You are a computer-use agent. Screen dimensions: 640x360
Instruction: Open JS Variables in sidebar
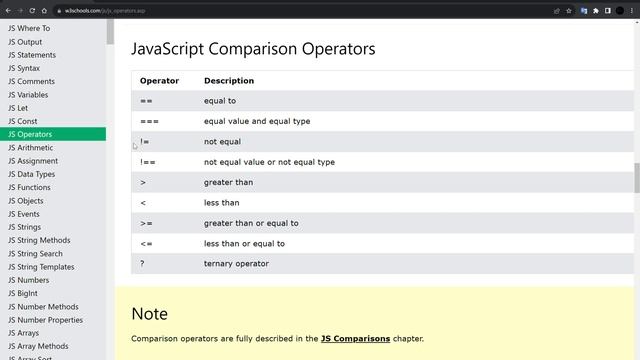[x=28, y=95]
